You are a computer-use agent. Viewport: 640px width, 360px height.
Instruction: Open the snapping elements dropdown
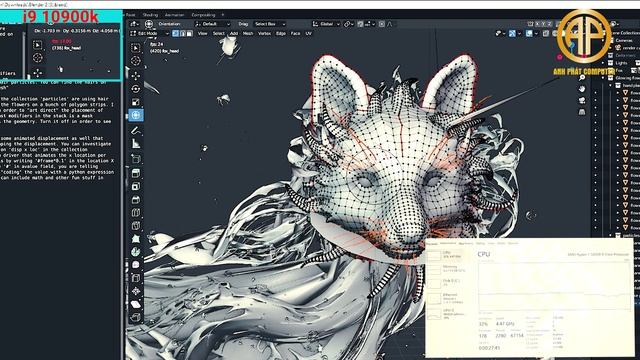(370, 24)
